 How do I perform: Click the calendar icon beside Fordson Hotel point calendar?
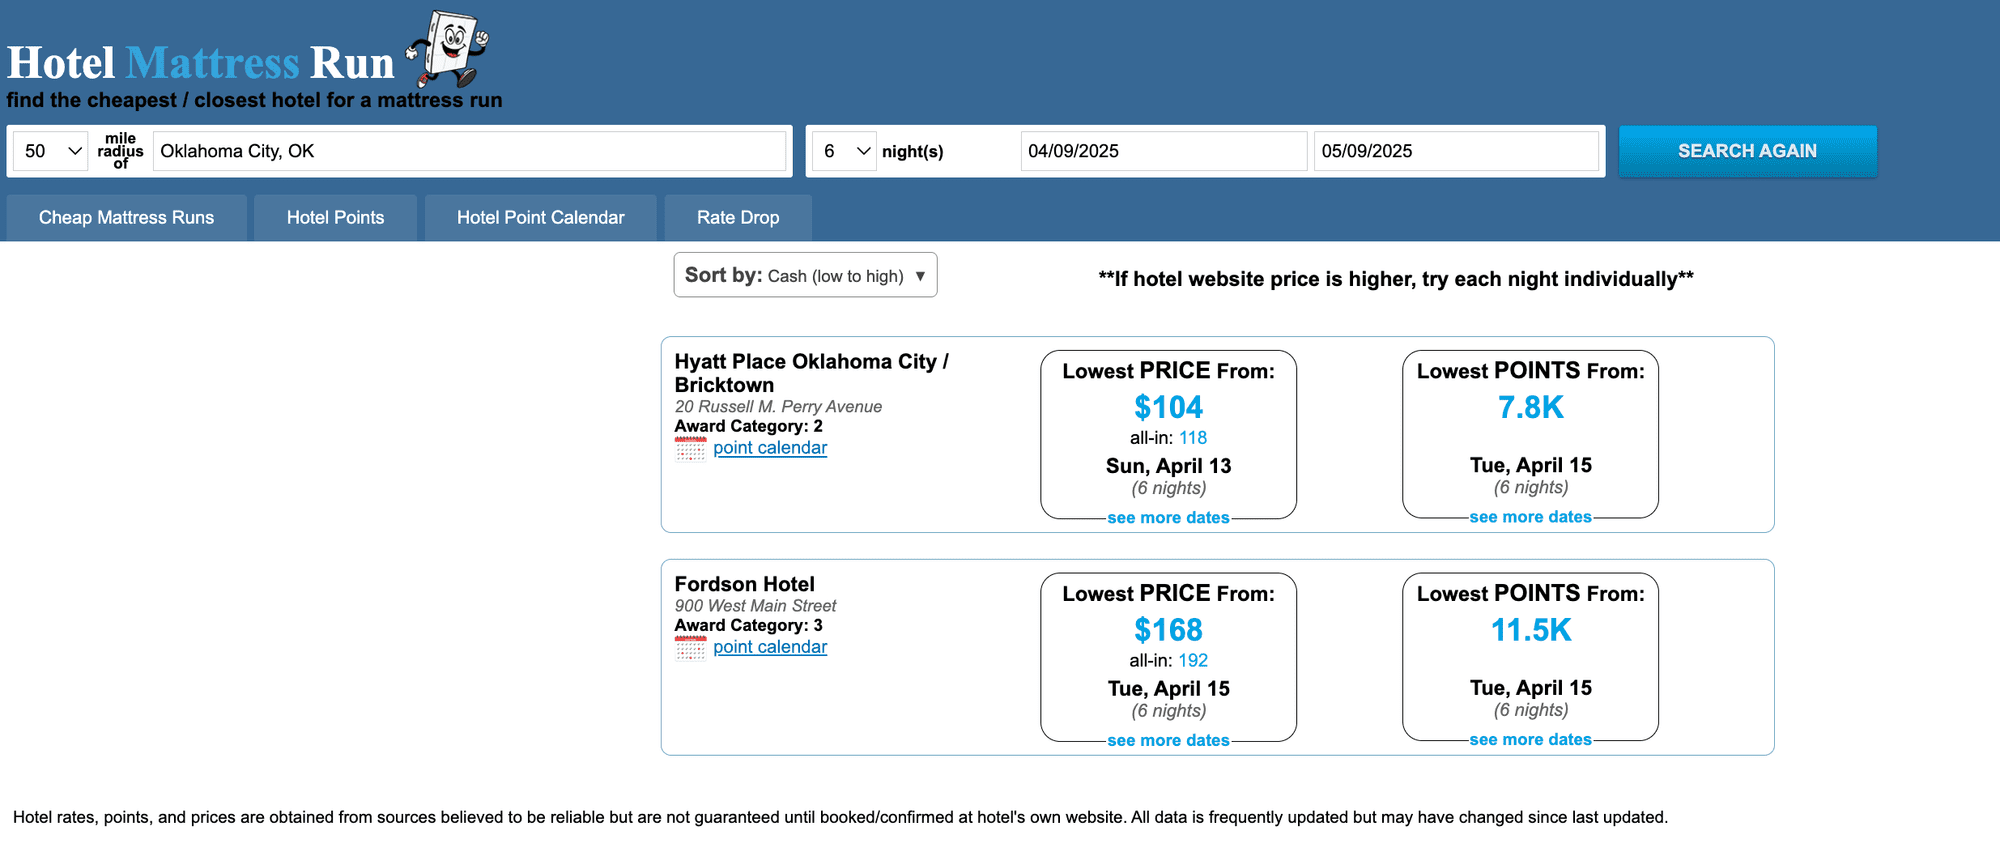(x=690, y=648)
